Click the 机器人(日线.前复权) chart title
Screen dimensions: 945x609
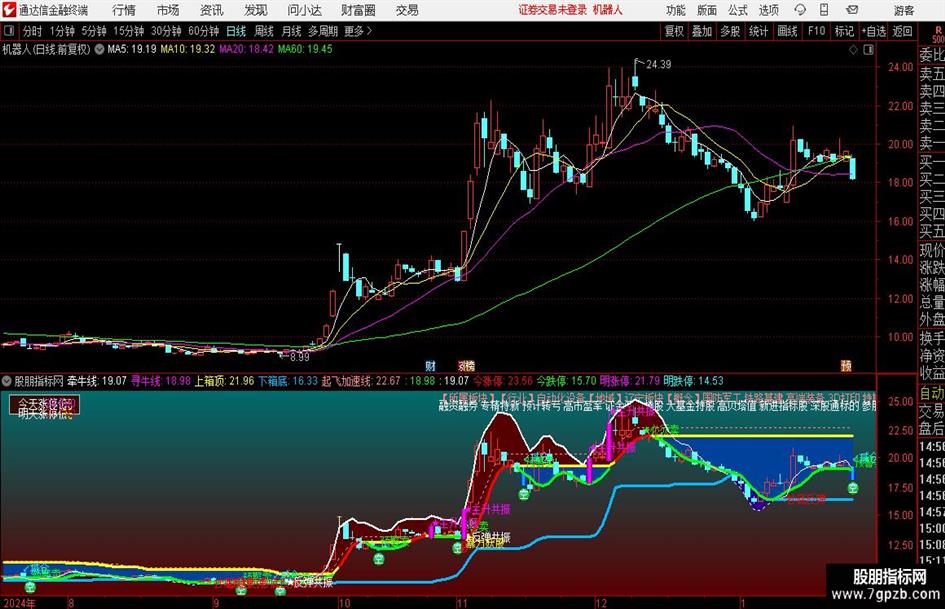tap(46, 49)
